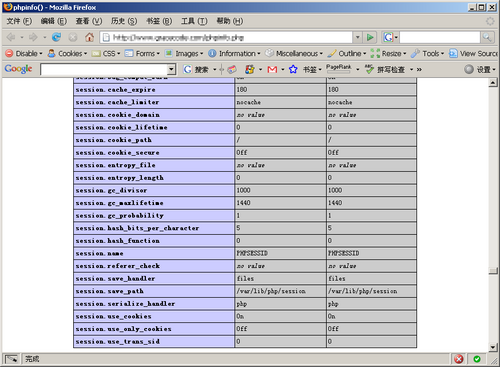This screenshot has height=367, width=500.
Task: Click the scrollbar up arrow
Action: [493, 82]
